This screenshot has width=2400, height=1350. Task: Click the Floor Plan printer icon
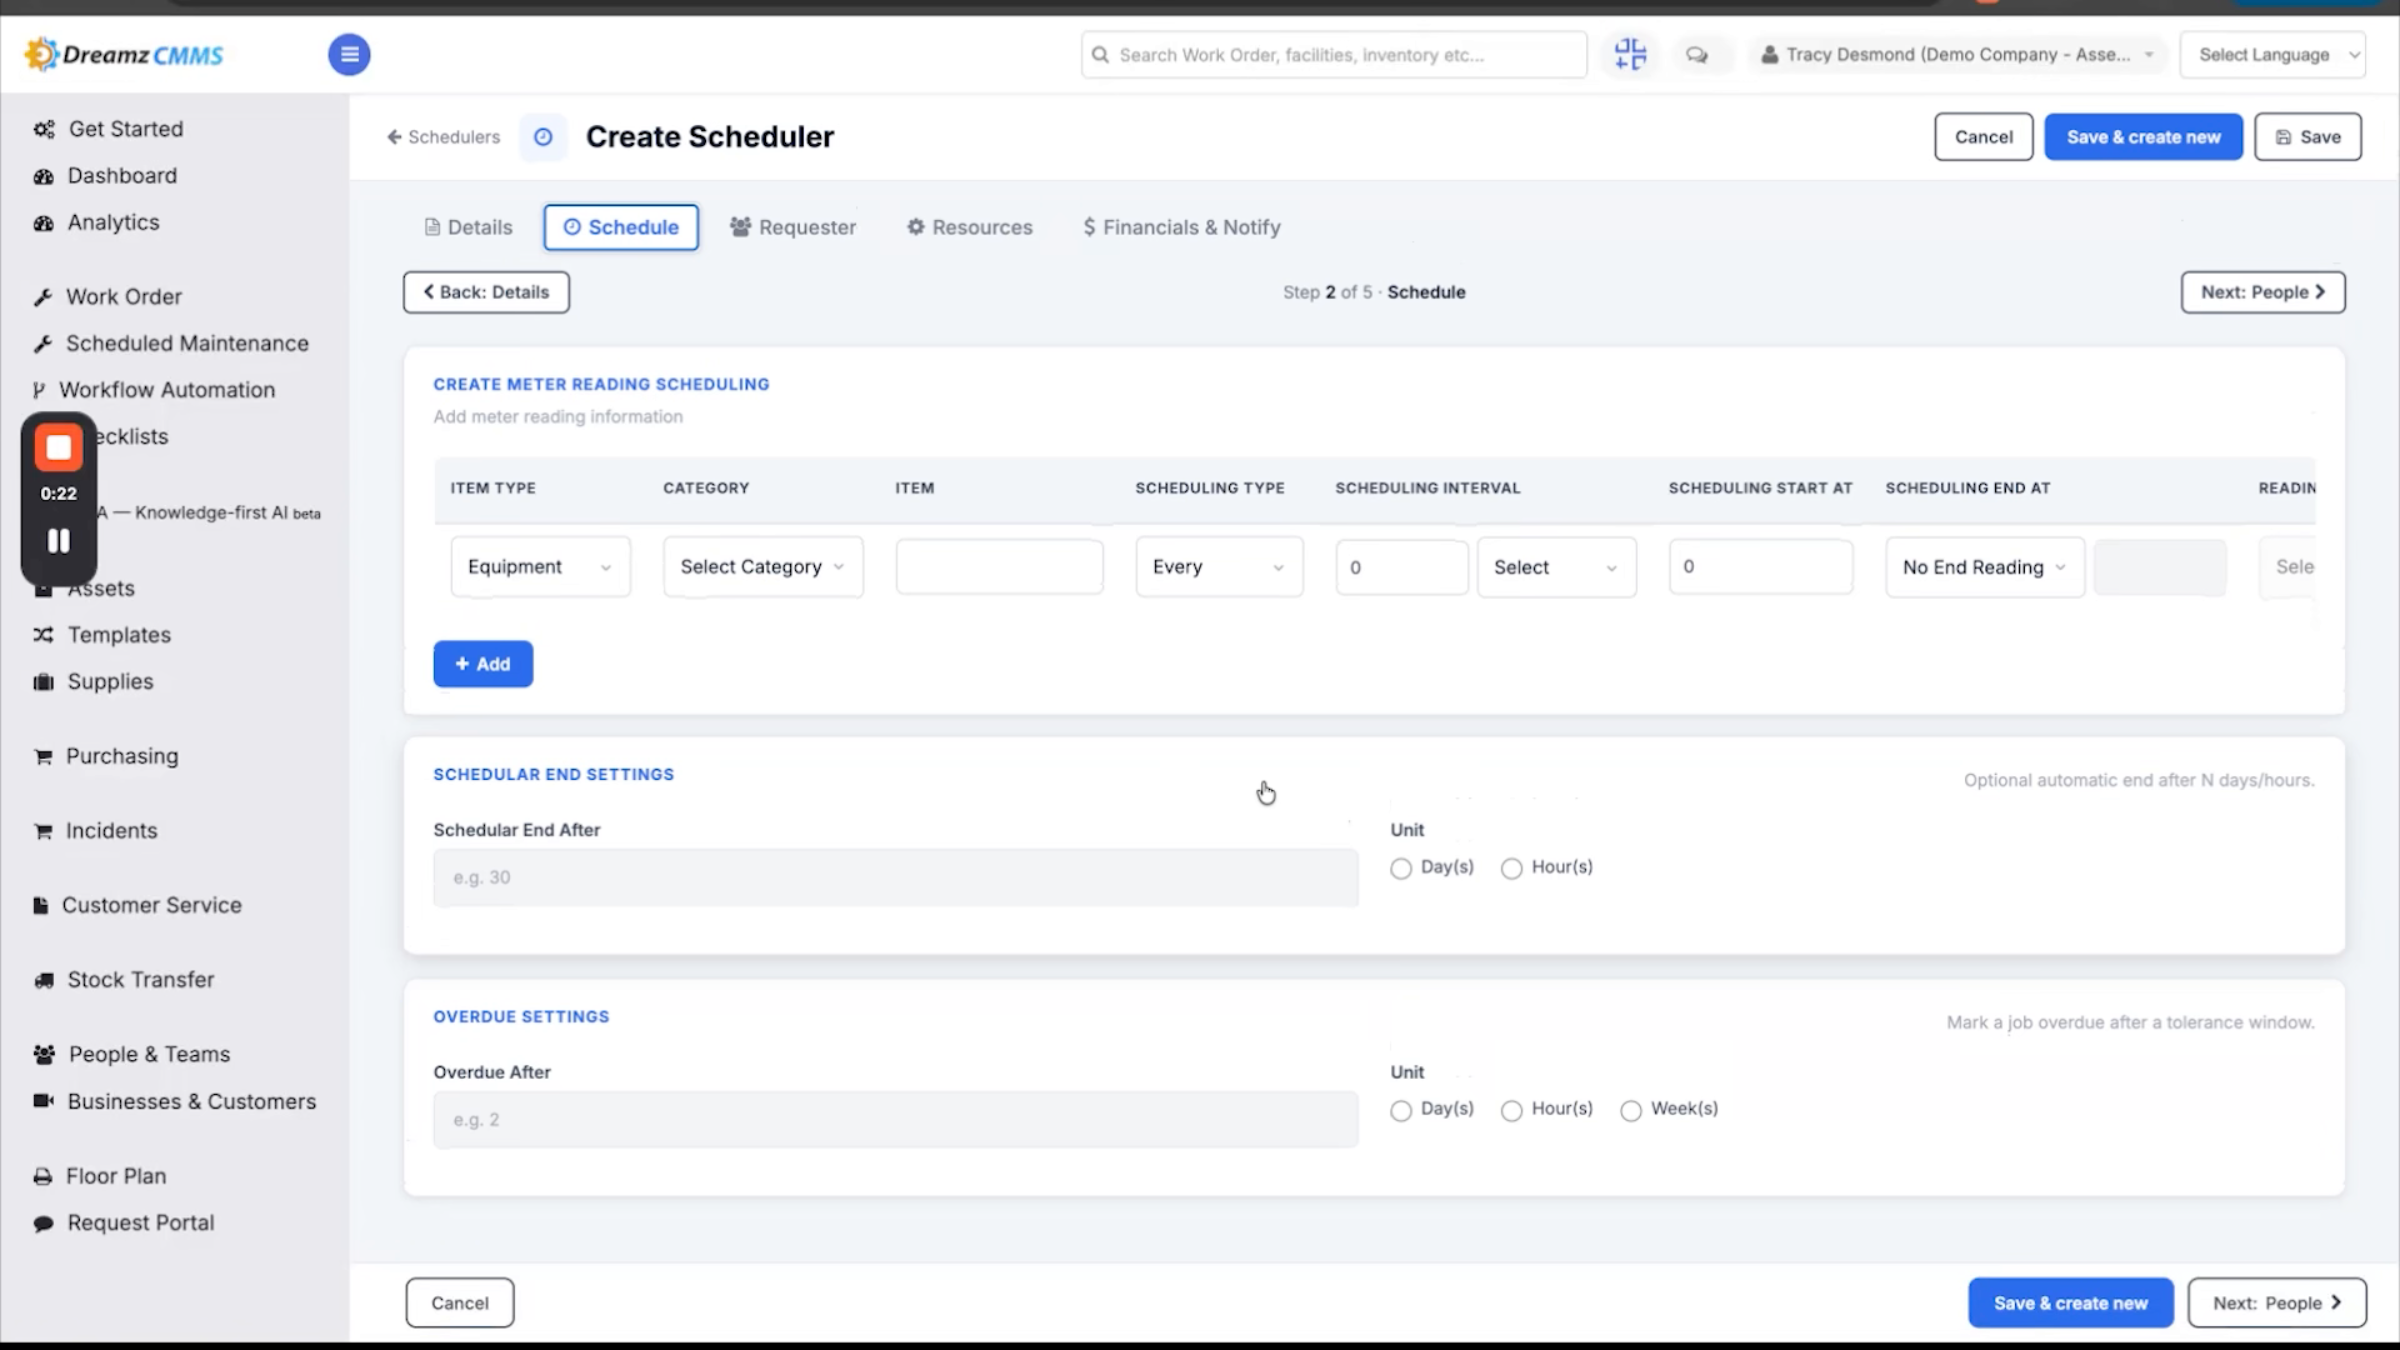click(x=42, y=1176)
